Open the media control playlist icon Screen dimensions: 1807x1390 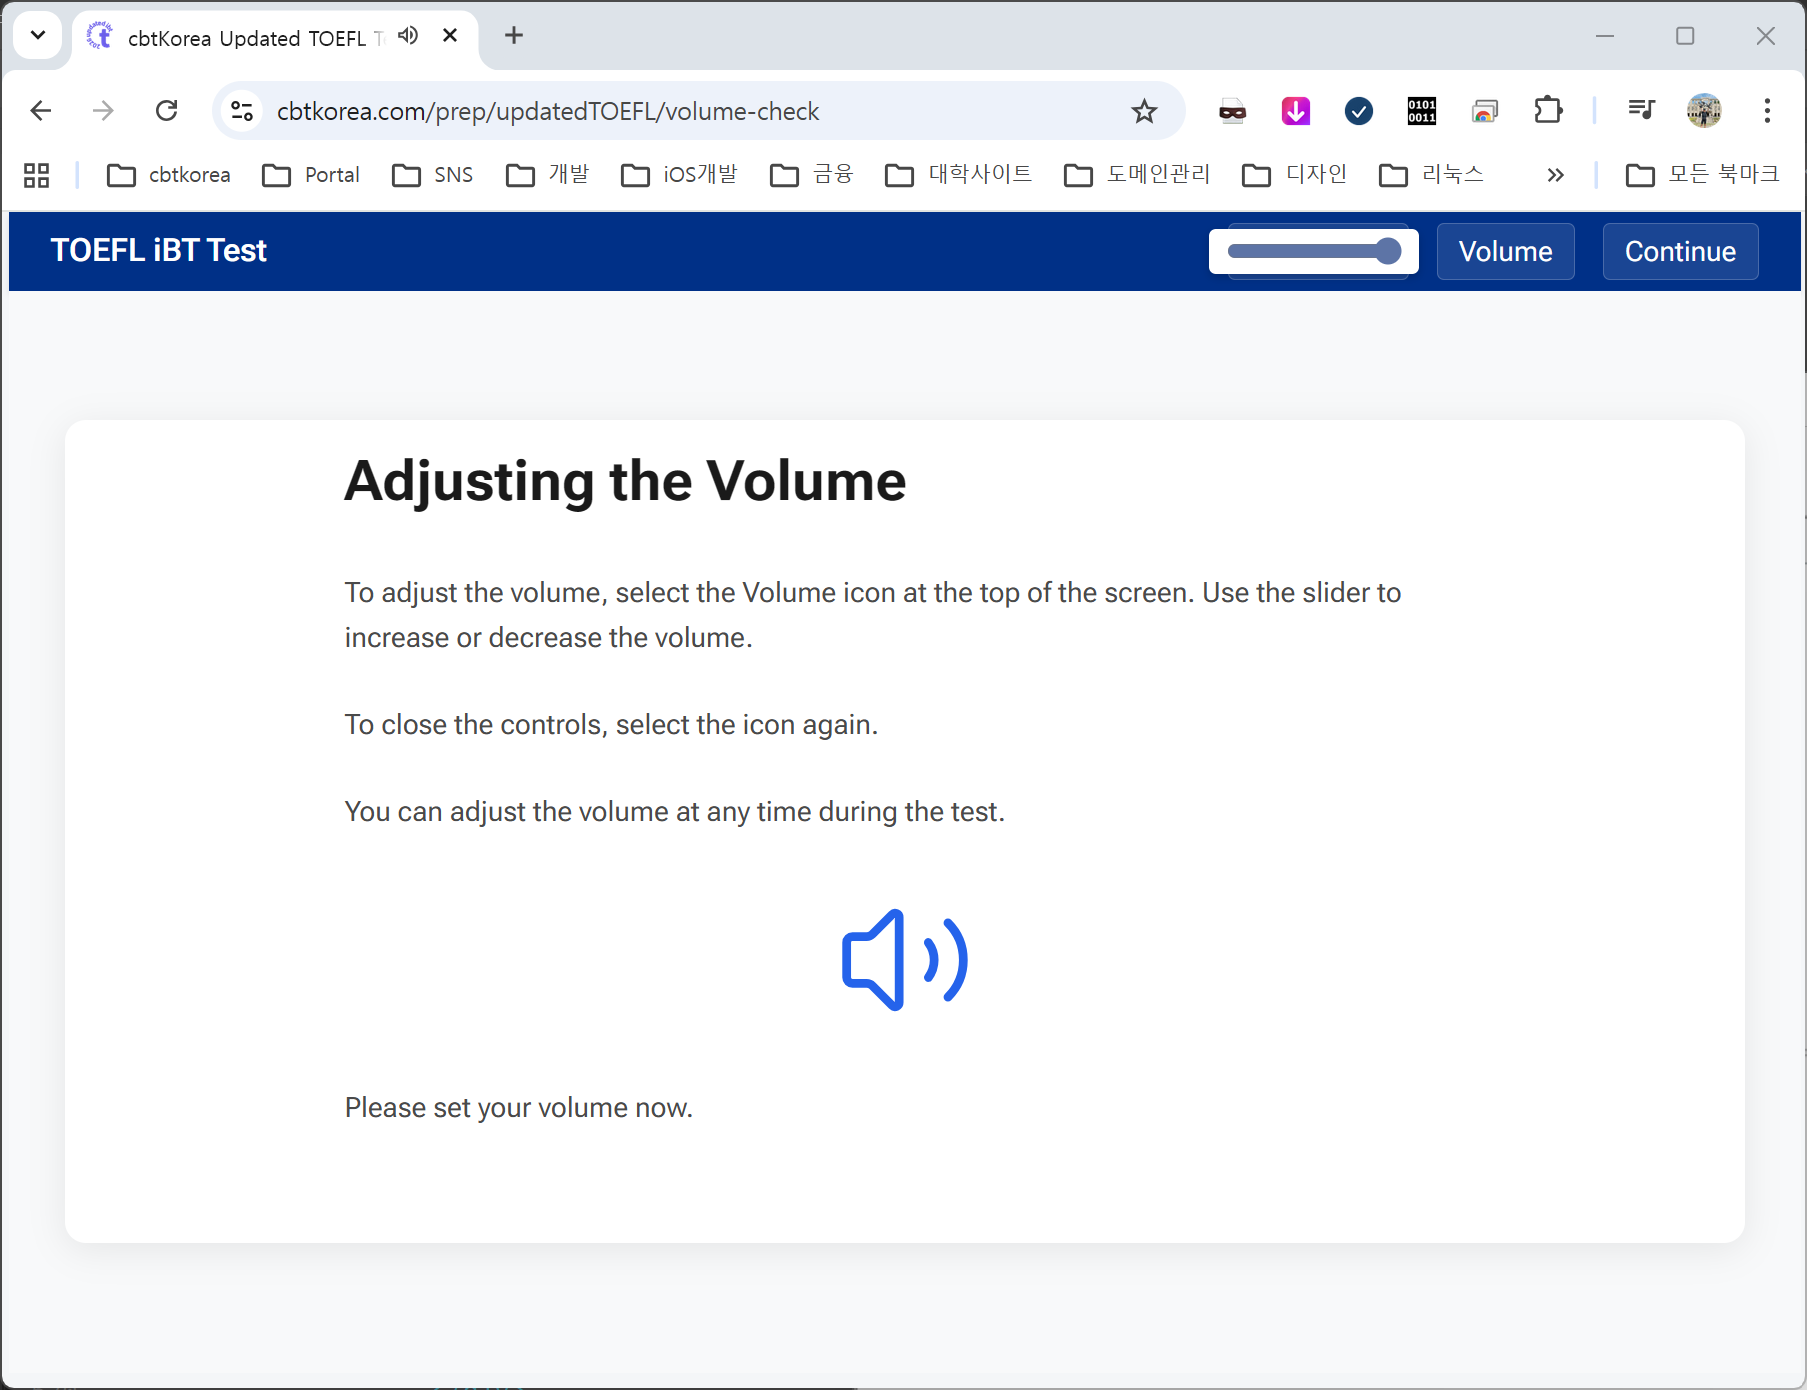(1641, 111)
